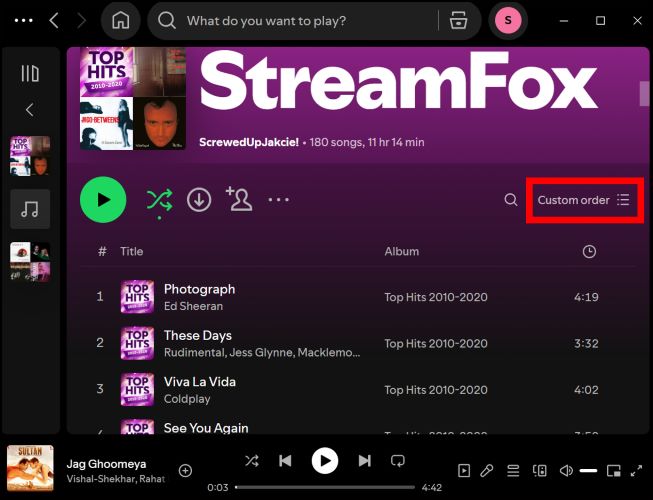
Task: Sort by the Album column header
Action: (x=402, y=251)
